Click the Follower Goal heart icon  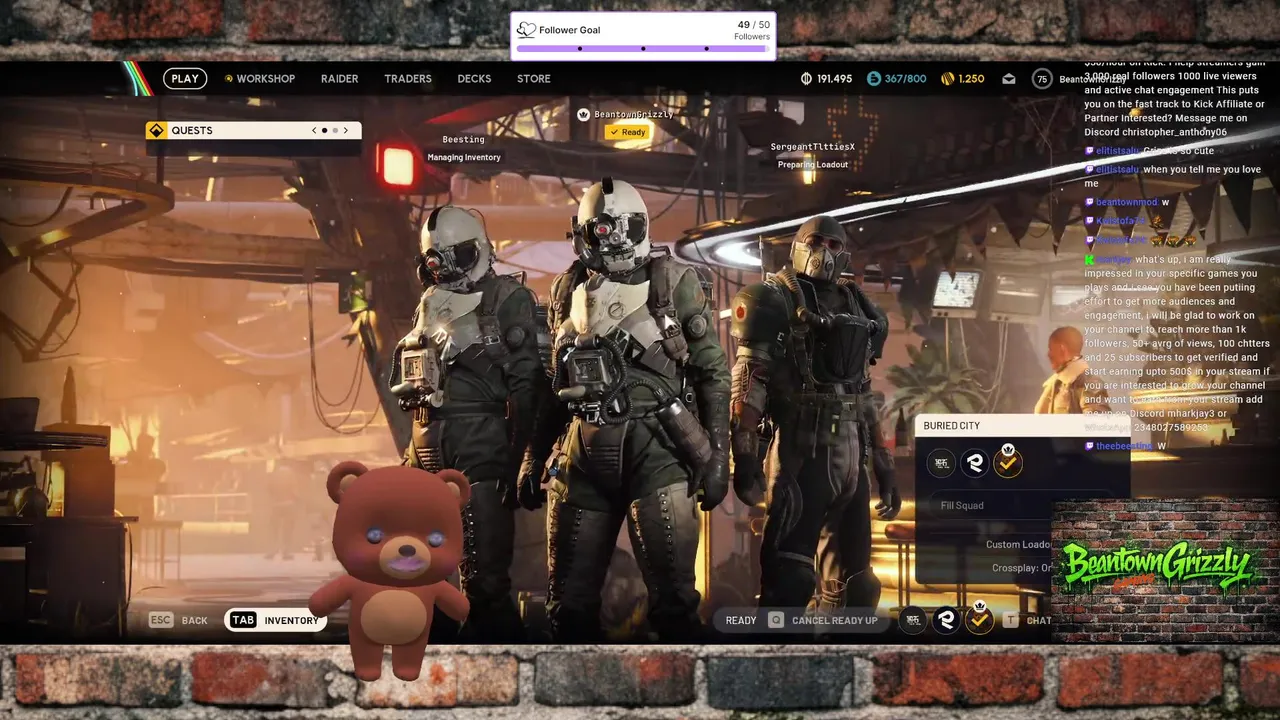(526, 30)
